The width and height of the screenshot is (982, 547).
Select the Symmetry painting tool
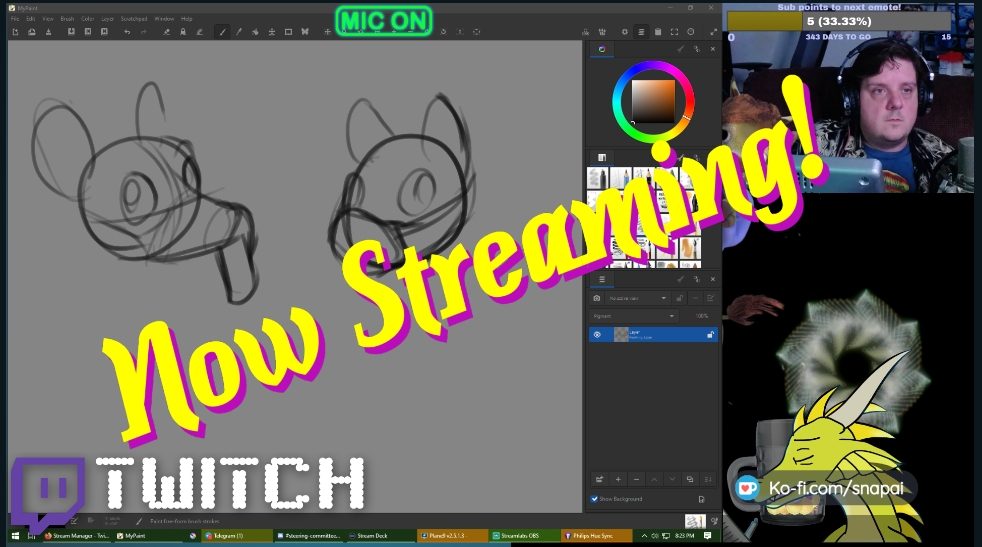pyautogui.click(x=272, y=32)
